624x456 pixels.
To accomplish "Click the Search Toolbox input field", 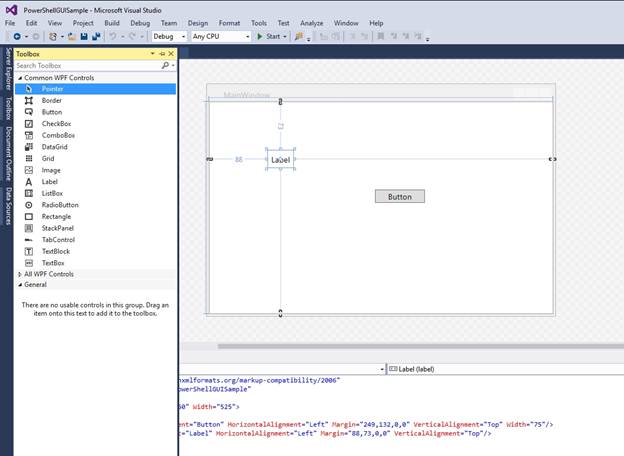I will [88, 66].
